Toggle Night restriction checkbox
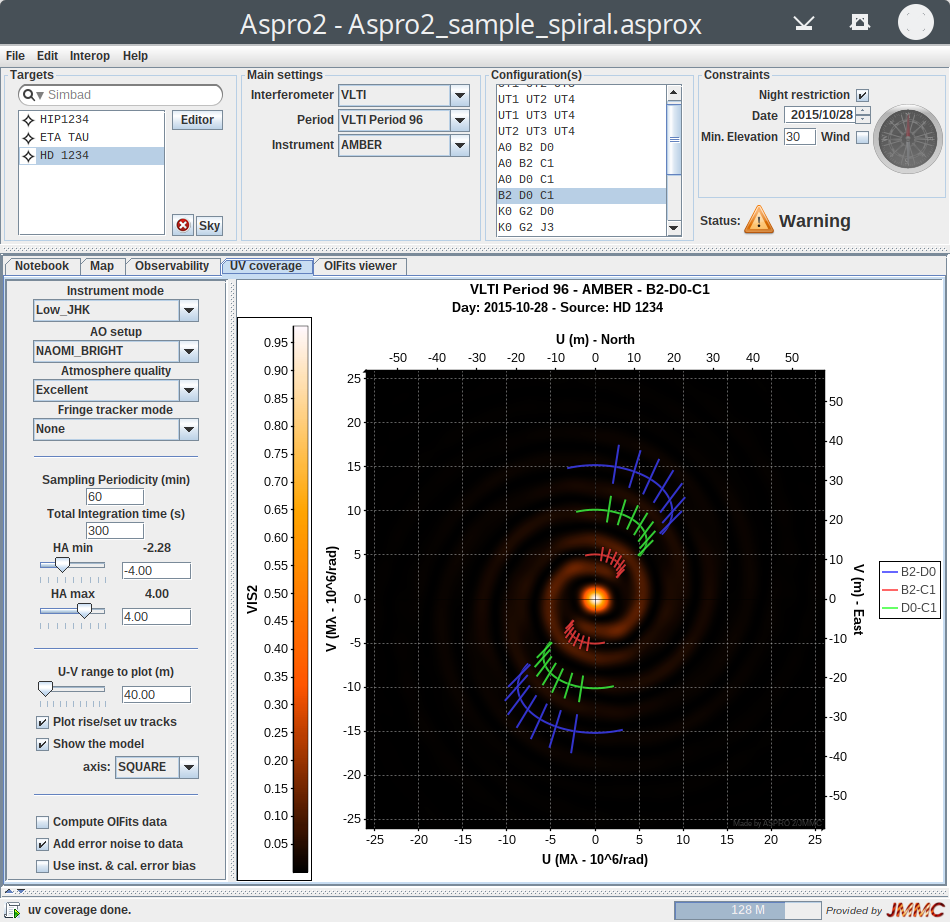This screenshot has height=922, width=950. (862, 95)
